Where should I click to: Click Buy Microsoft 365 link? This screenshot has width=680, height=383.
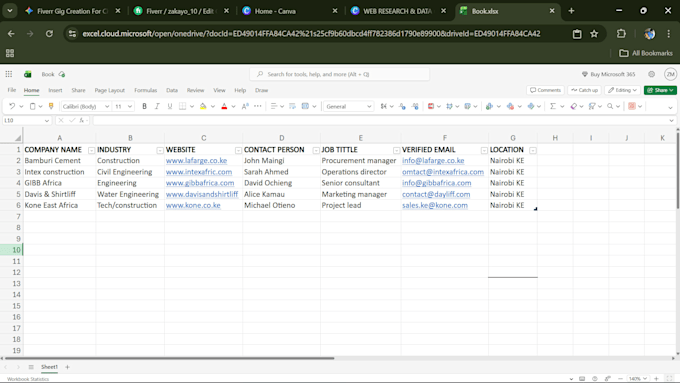(608, 74)
